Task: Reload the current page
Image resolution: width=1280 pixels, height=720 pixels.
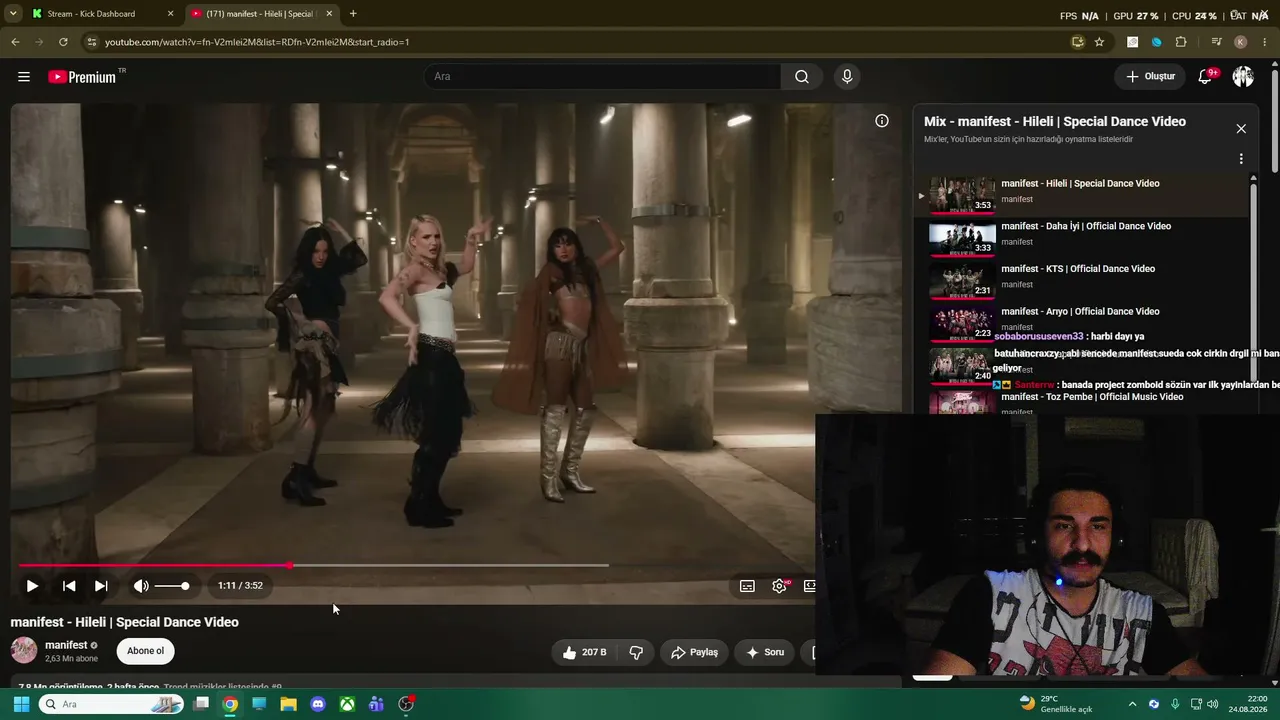Action: pos(63,42)
